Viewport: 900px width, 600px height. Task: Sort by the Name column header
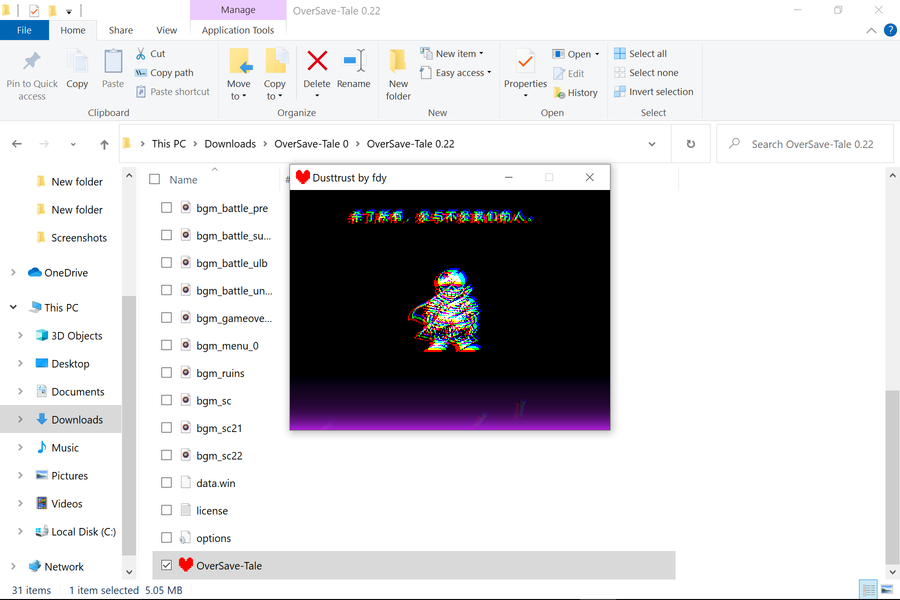[183, 180]
